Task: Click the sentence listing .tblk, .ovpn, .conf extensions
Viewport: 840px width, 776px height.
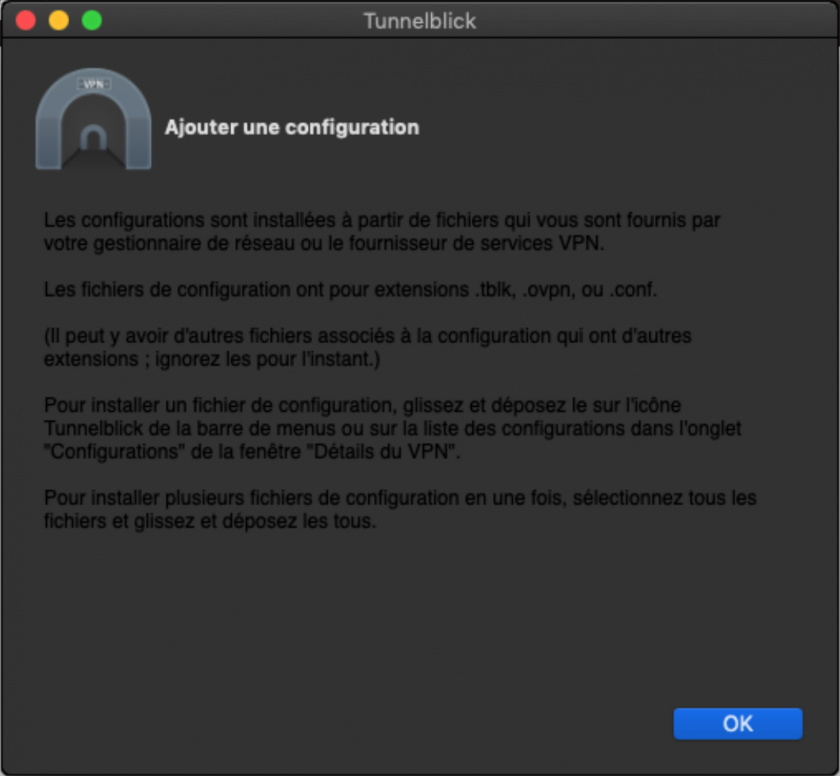Action: coord(350,290)
